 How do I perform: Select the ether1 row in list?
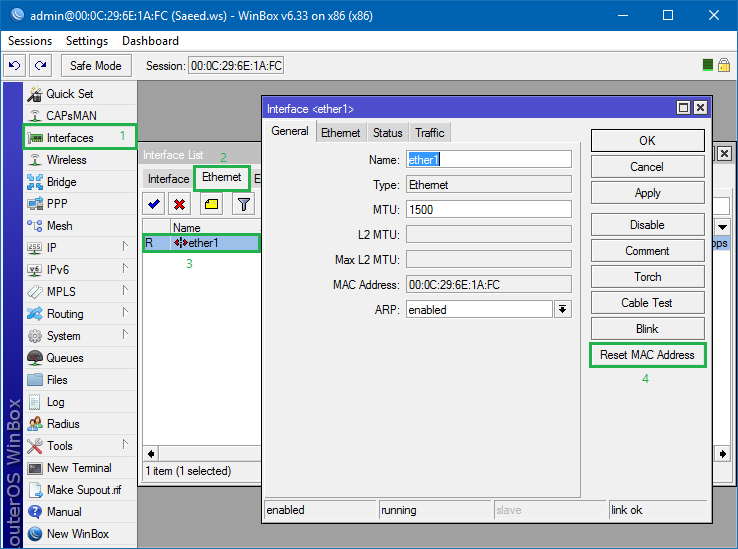[201, 243]
